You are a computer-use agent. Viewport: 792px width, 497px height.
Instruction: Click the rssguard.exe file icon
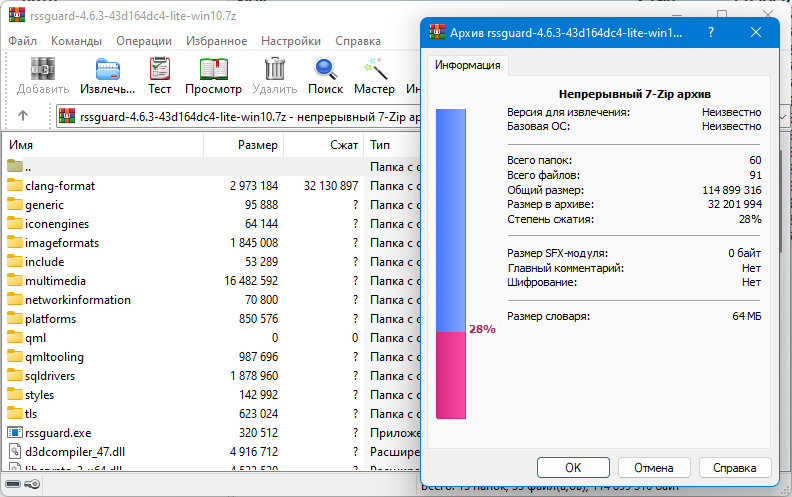[15, 433]
